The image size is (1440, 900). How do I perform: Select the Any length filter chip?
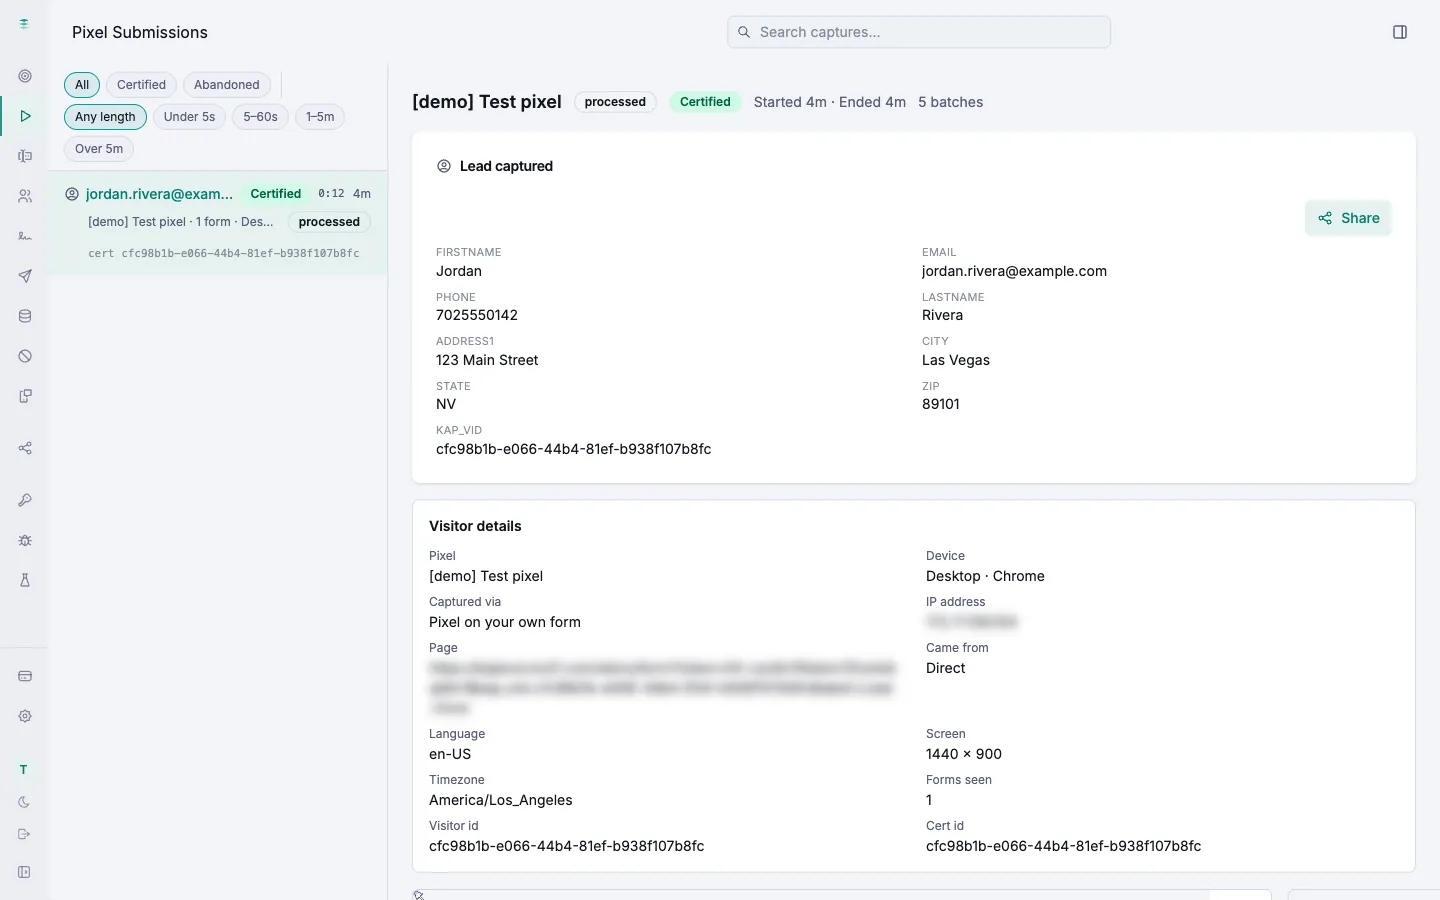105,117
